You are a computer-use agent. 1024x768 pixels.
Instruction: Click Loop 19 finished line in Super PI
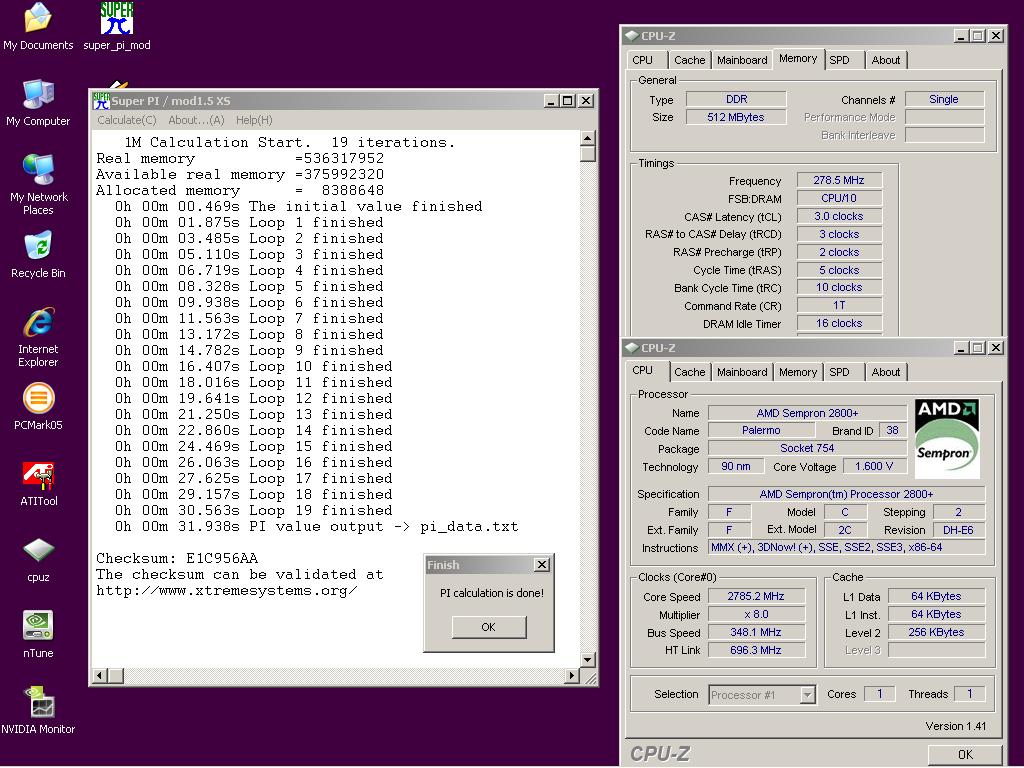(x=253, y=511)
